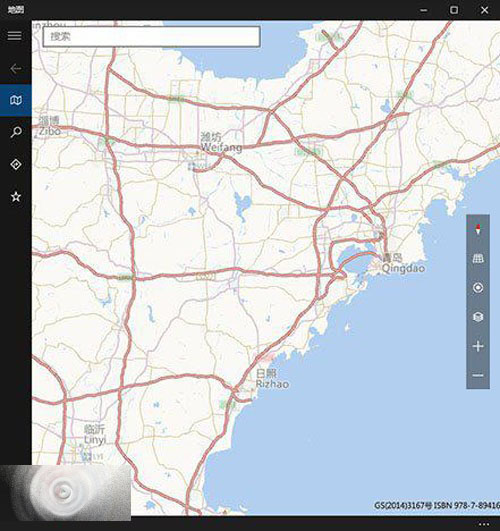500x531 pixels.
Task: Click the Linyi city label
Action: click(x=95, y=434)
